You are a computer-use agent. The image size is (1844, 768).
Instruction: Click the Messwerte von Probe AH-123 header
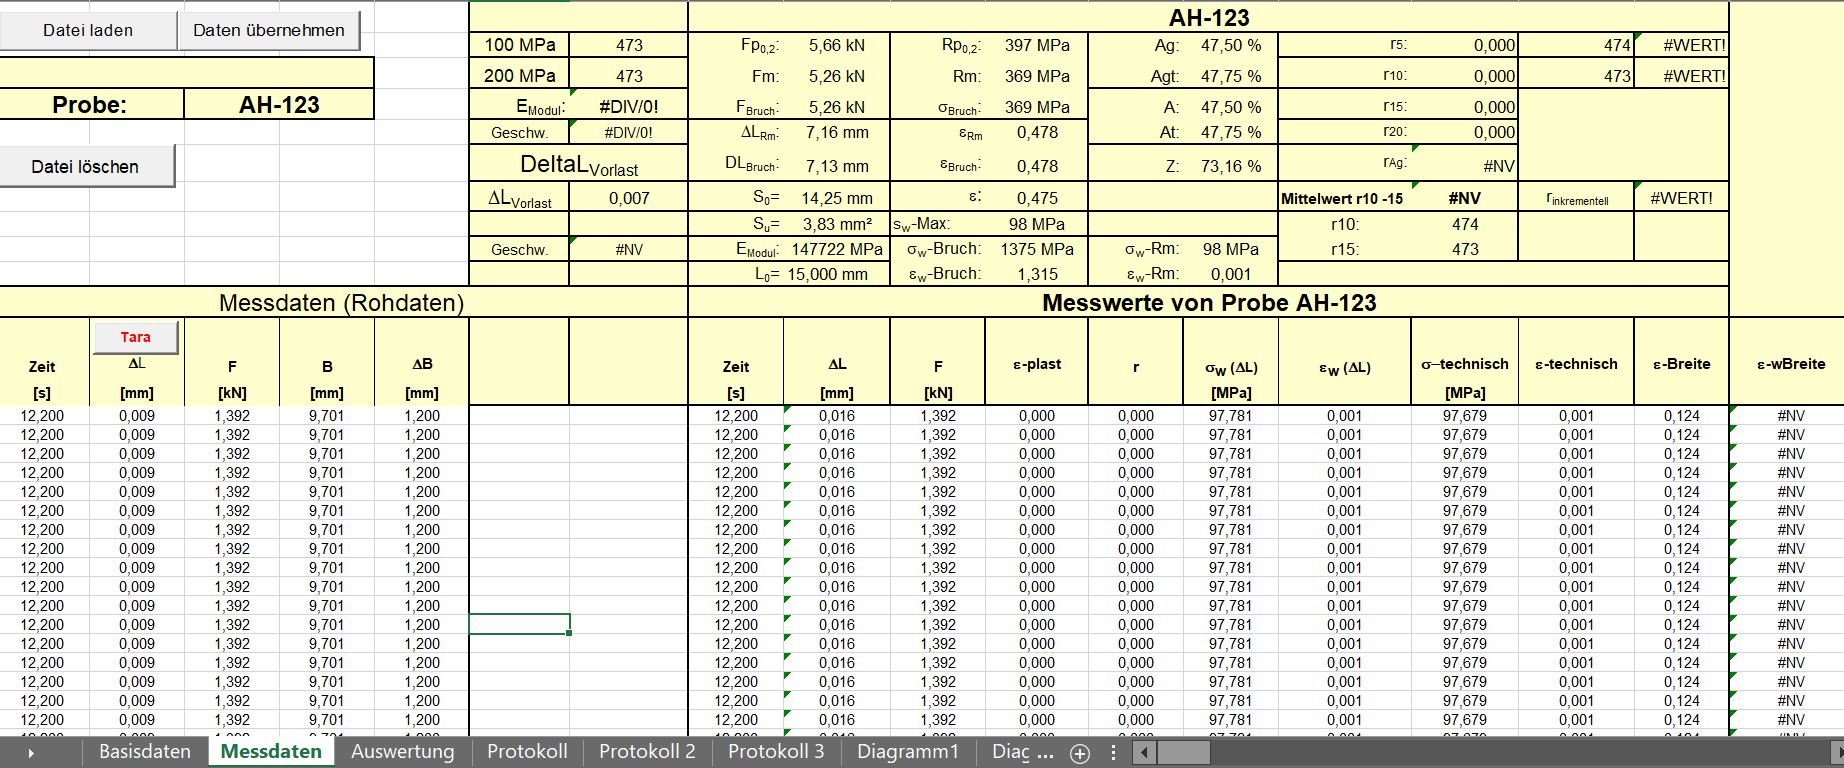pyautogui.click(x=1209, y=303)
